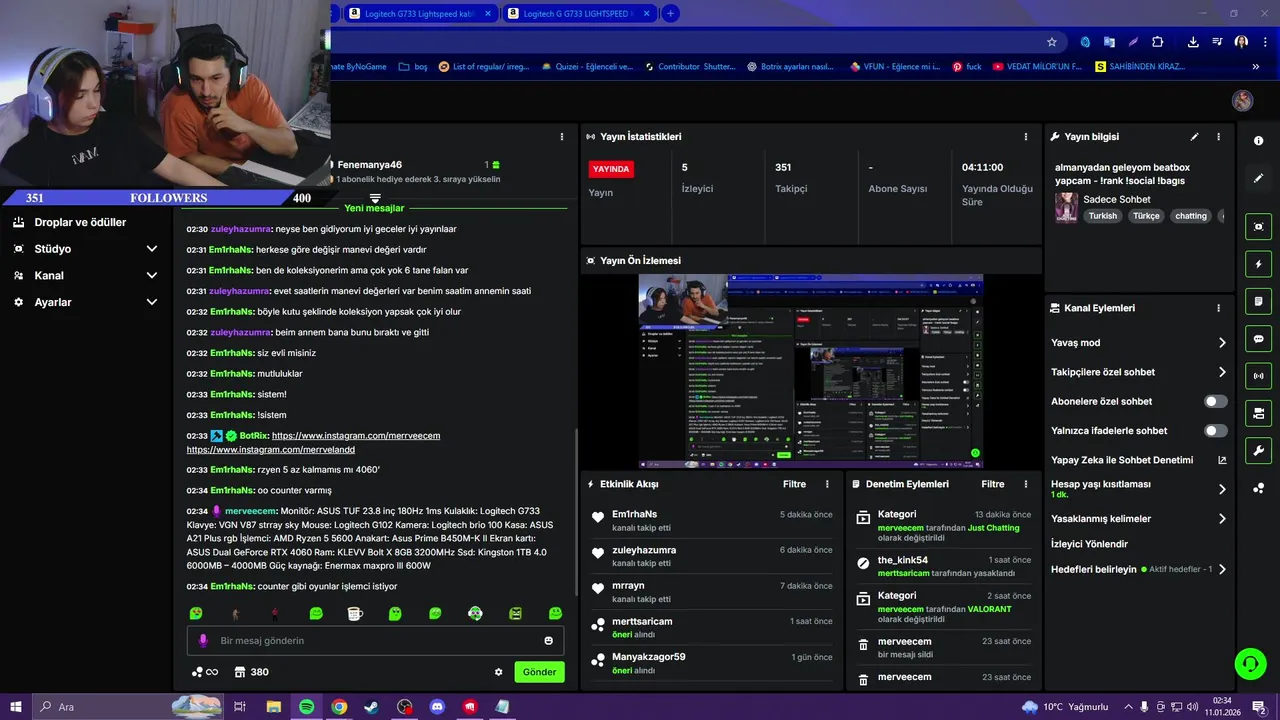Switch to second Logitech G G733 LIGHTSPEED tab

click(579, 13)
